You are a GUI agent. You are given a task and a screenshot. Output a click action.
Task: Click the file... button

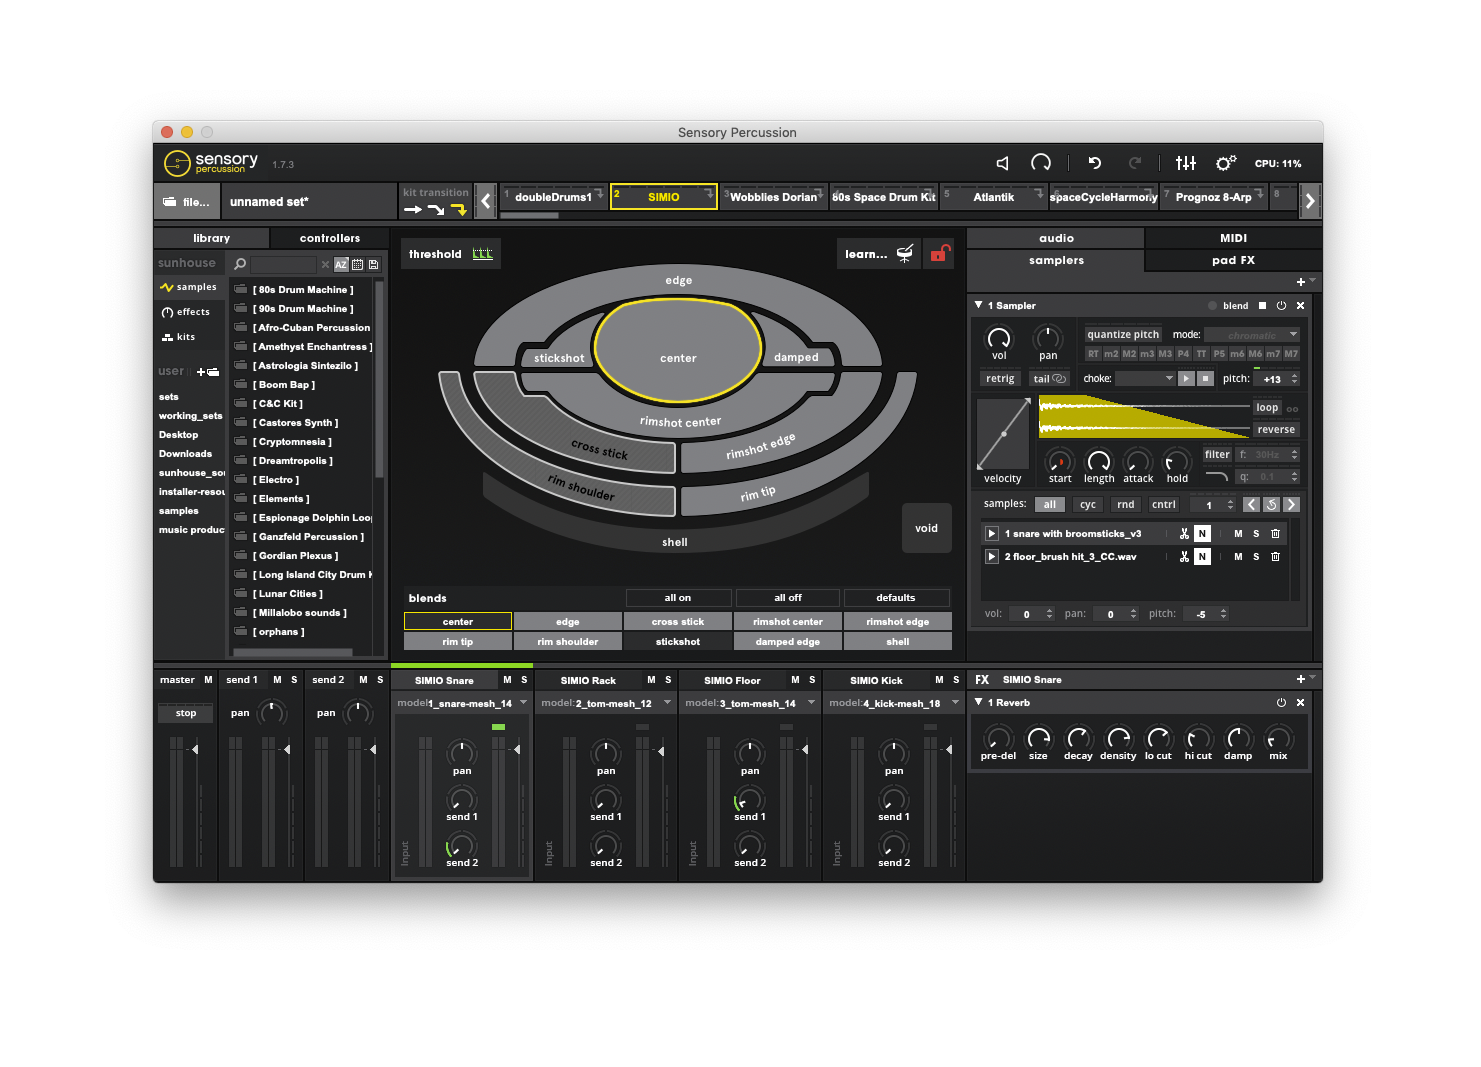click(x=187, y=202)
